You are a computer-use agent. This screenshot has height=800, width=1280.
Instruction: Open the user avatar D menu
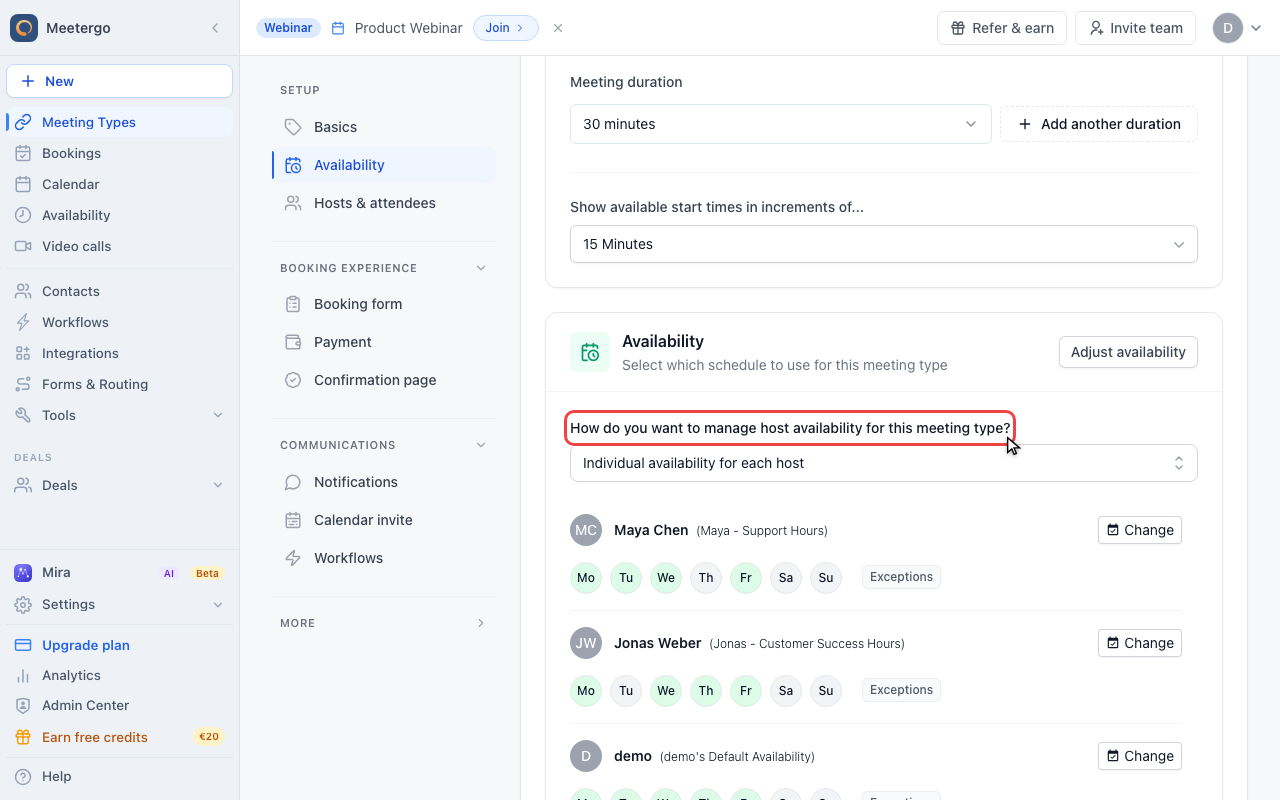[x=1238, y=28]
